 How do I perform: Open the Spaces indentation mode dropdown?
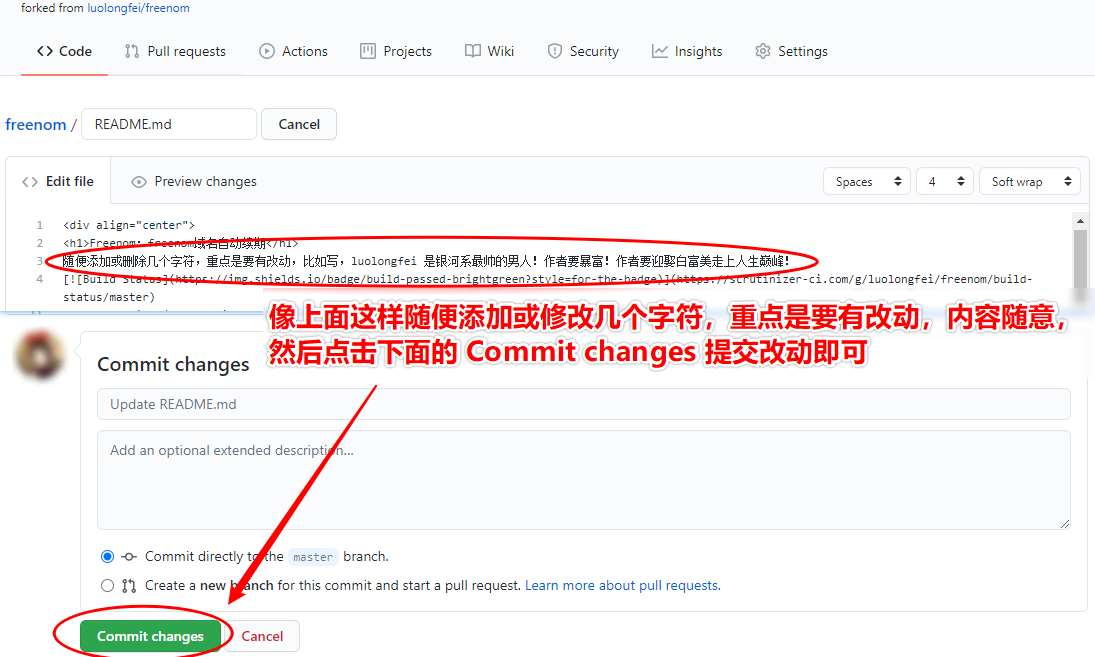coord(866,181)
